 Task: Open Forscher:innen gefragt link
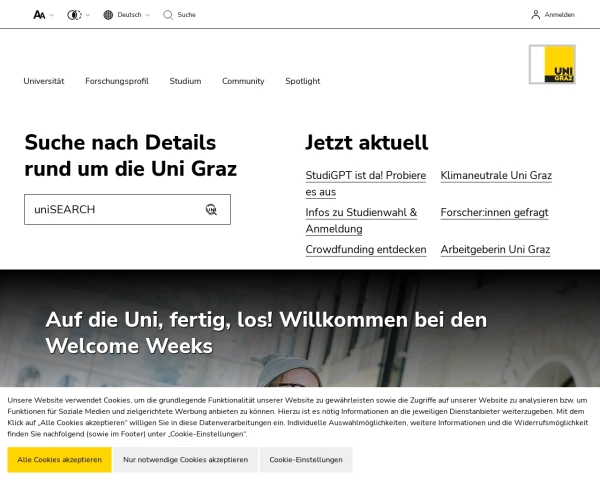494,212
